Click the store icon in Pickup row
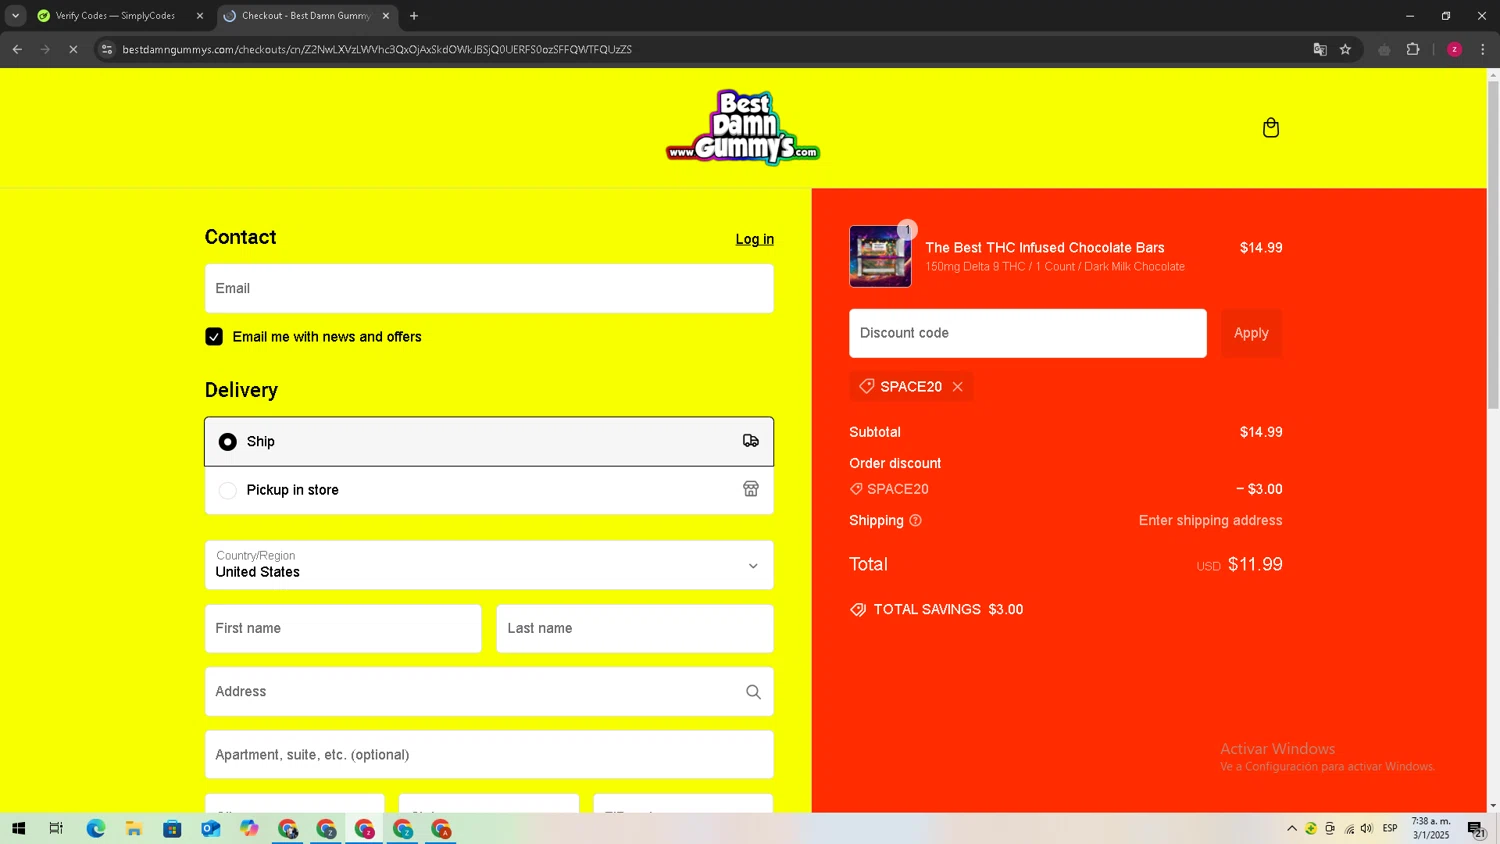The image size is (1500, 844). (751, 489)
